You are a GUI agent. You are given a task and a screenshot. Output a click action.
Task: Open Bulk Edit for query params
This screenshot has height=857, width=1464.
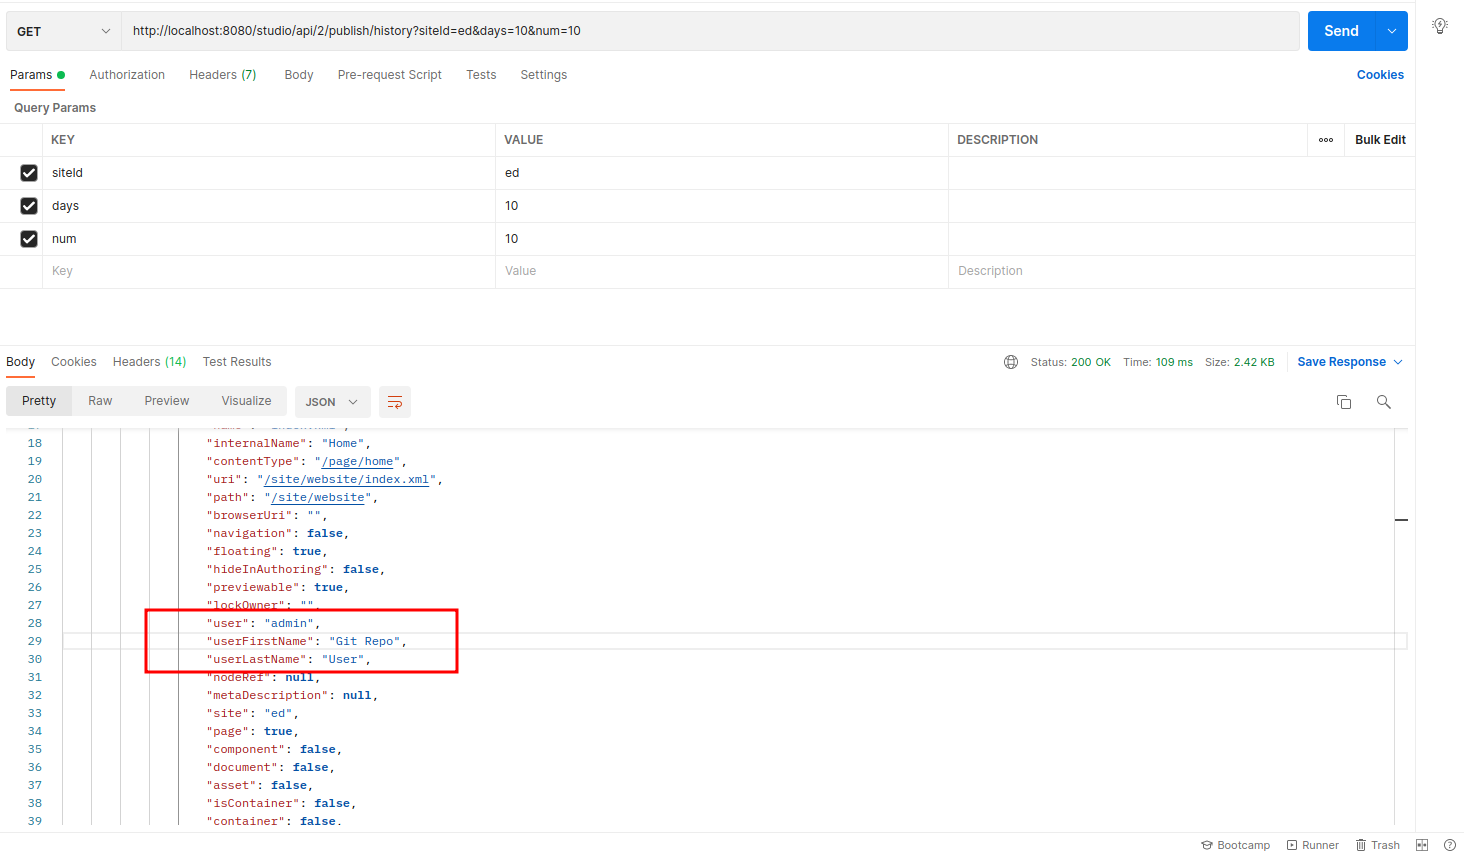1379,139
